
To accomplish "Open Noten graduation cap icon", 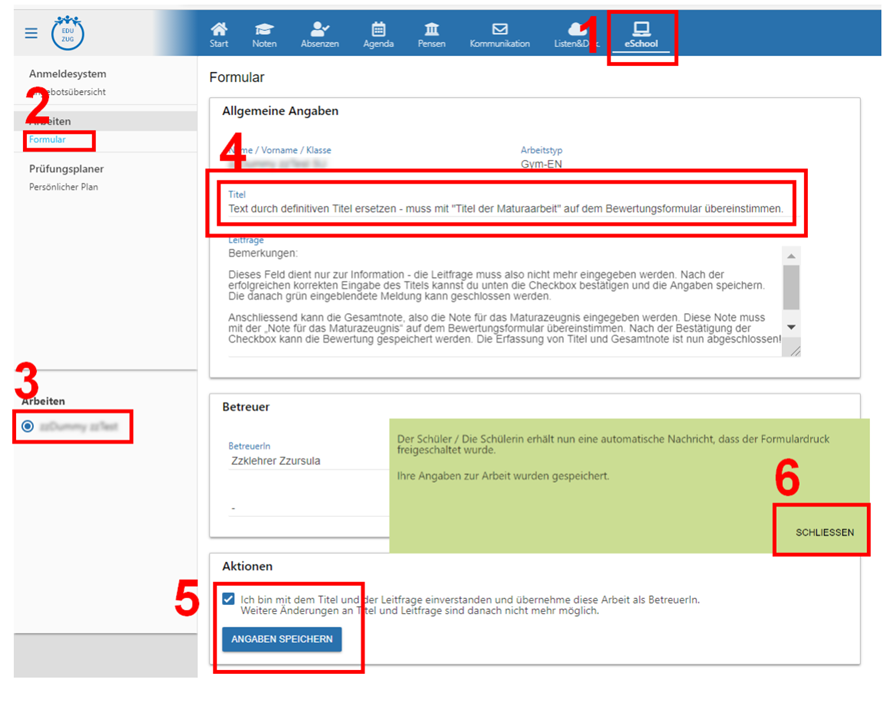I will pyautogui.click(x=264, y=35).
